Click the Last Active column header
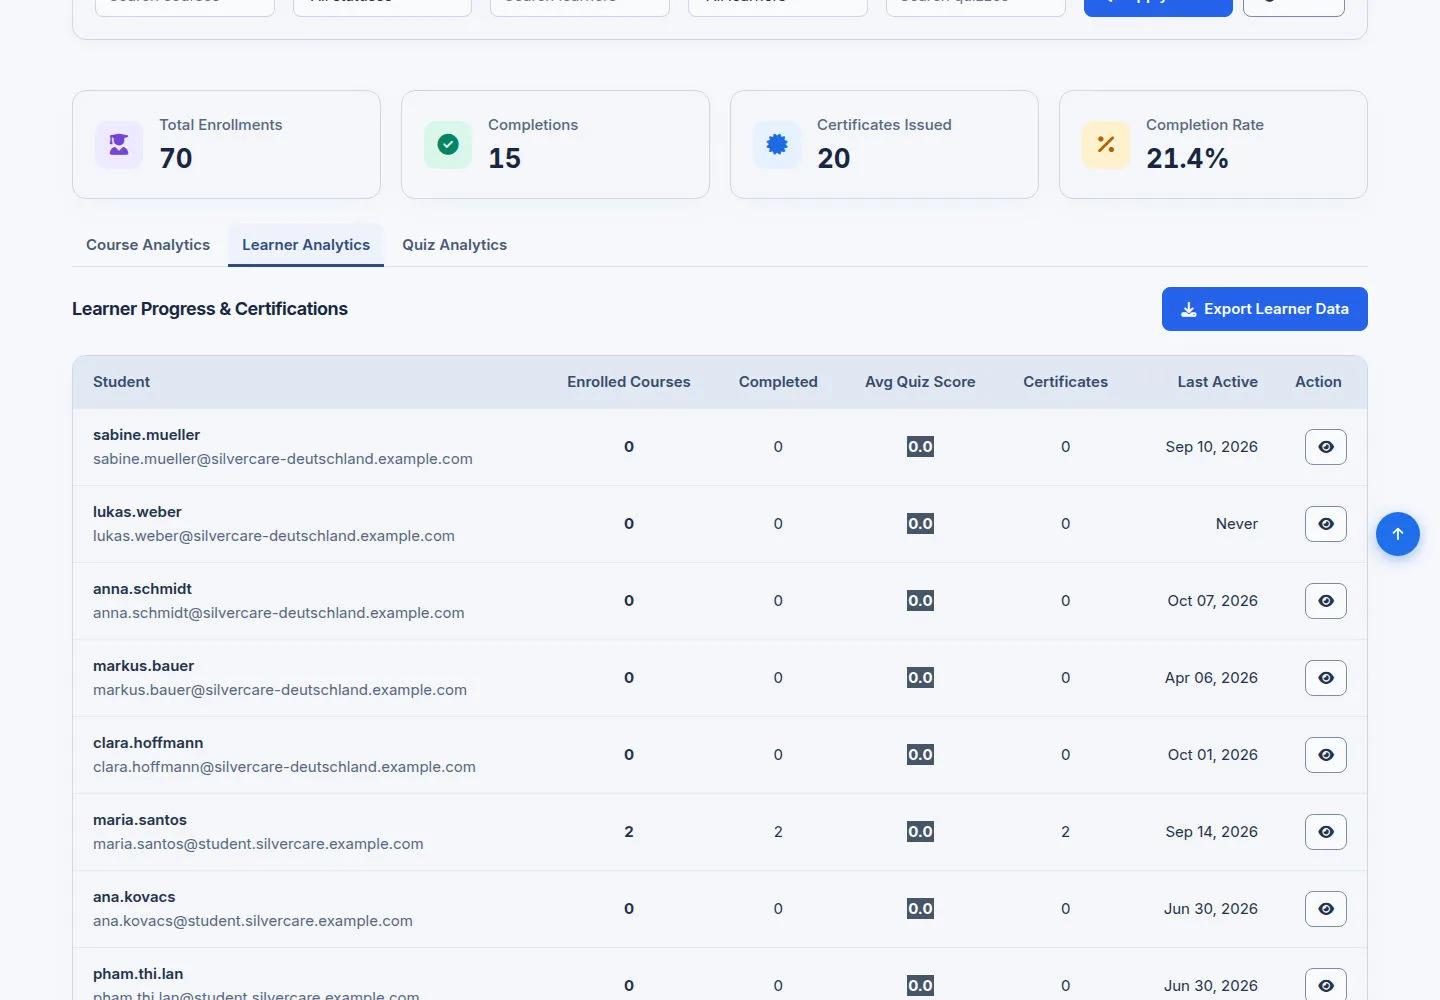The image size is (1440, 1000). 1218,382
